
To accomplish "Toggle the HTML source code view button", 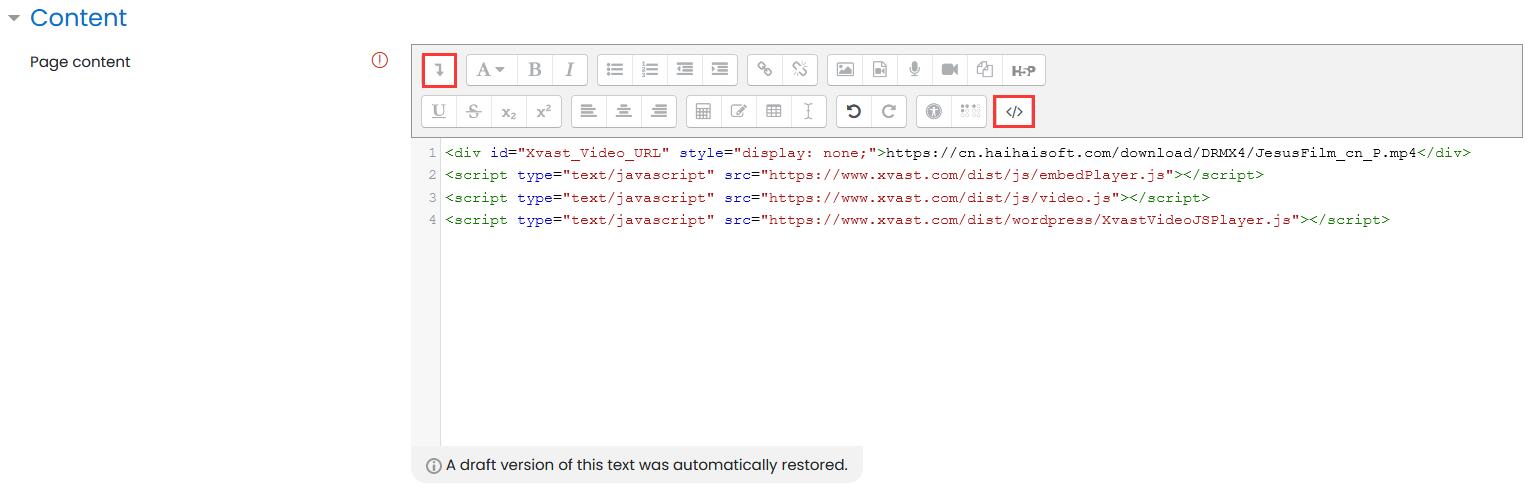I will coord(1013,112).
